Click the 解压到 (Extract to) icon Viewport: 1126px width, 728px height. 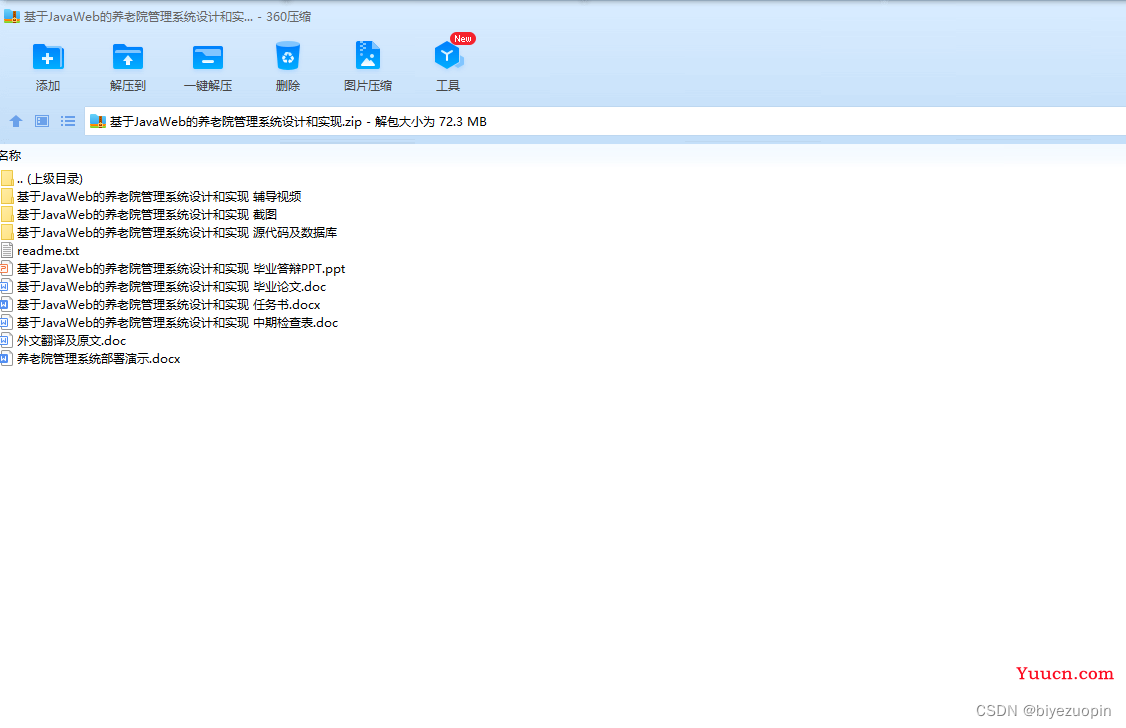point(128,57)
